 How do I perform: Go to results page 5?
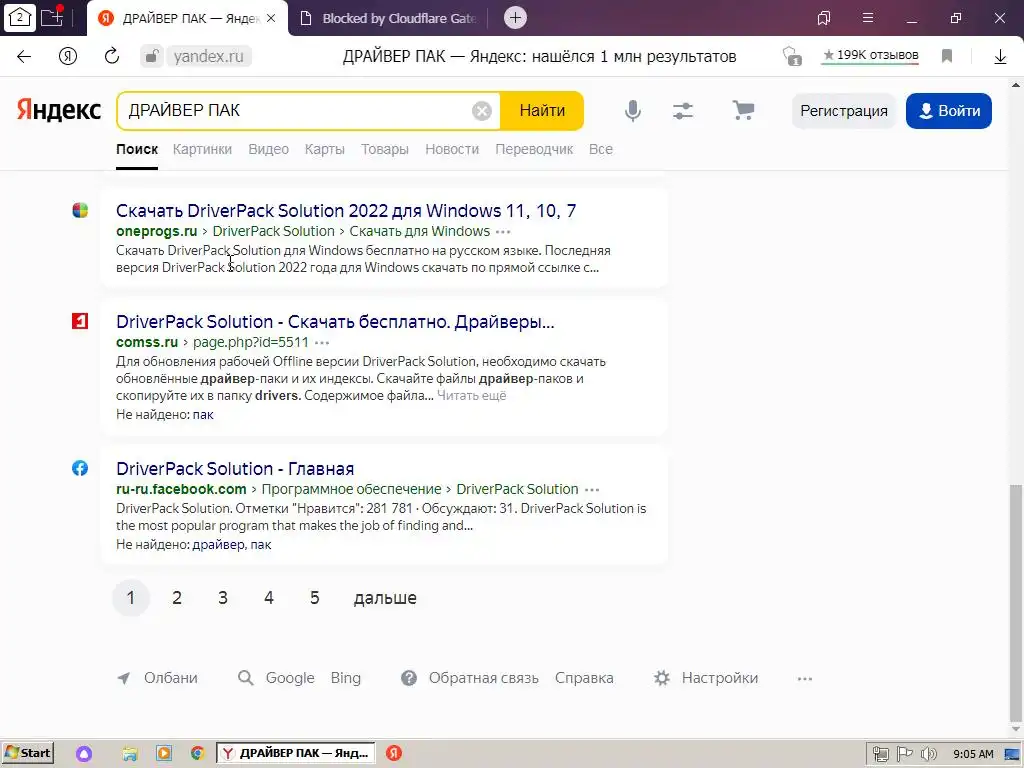tap(314, 598)
